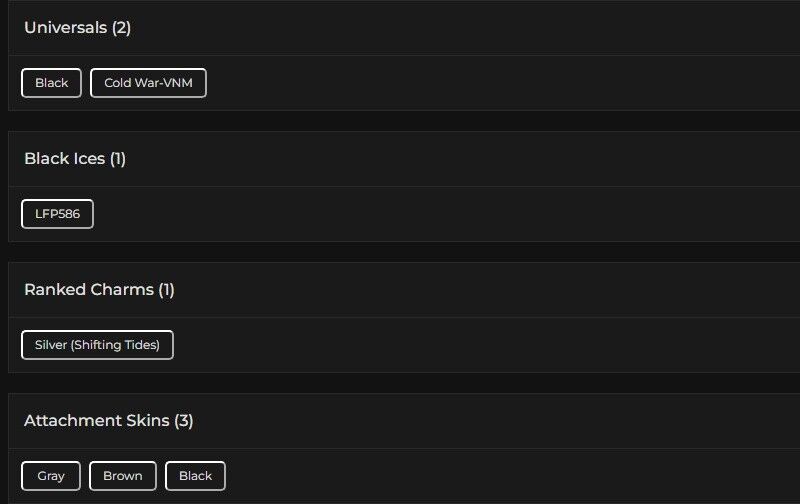Select the Black tag under Universals
800x504 pixels.
(51, 83)
